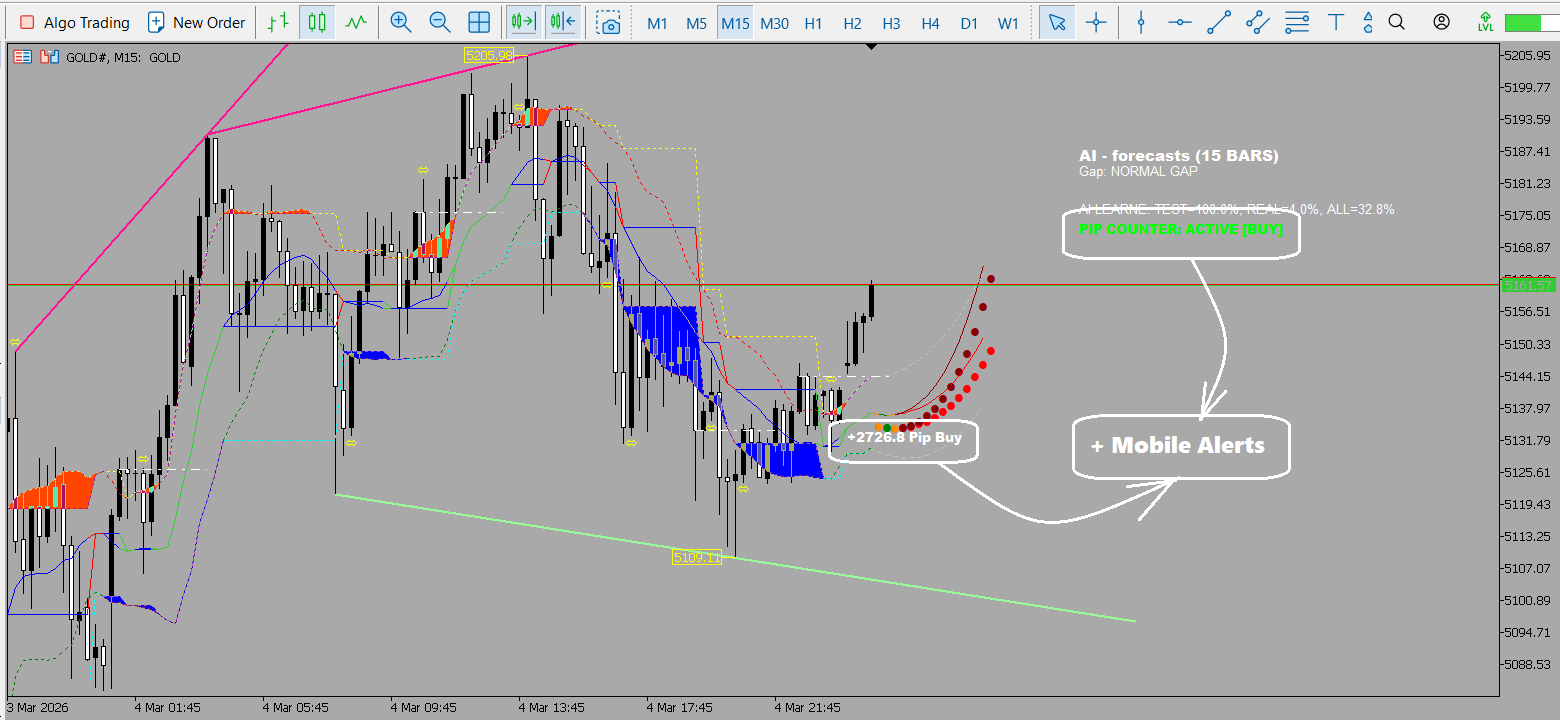
Task: Select the pink upper trendline
Action: click(390, 90)
